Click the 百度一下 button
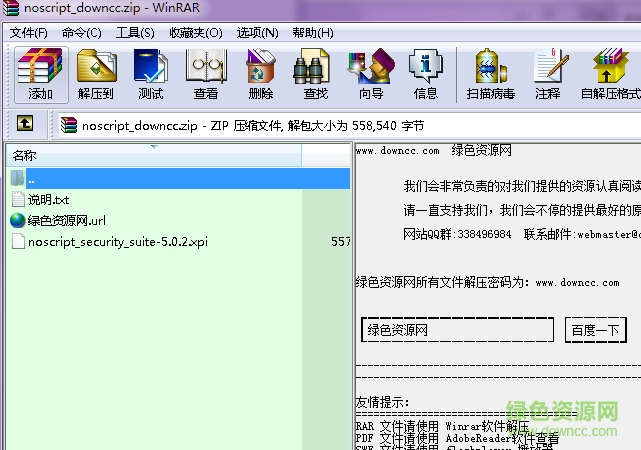Screen dimensions: 641x450 (596, 330)
